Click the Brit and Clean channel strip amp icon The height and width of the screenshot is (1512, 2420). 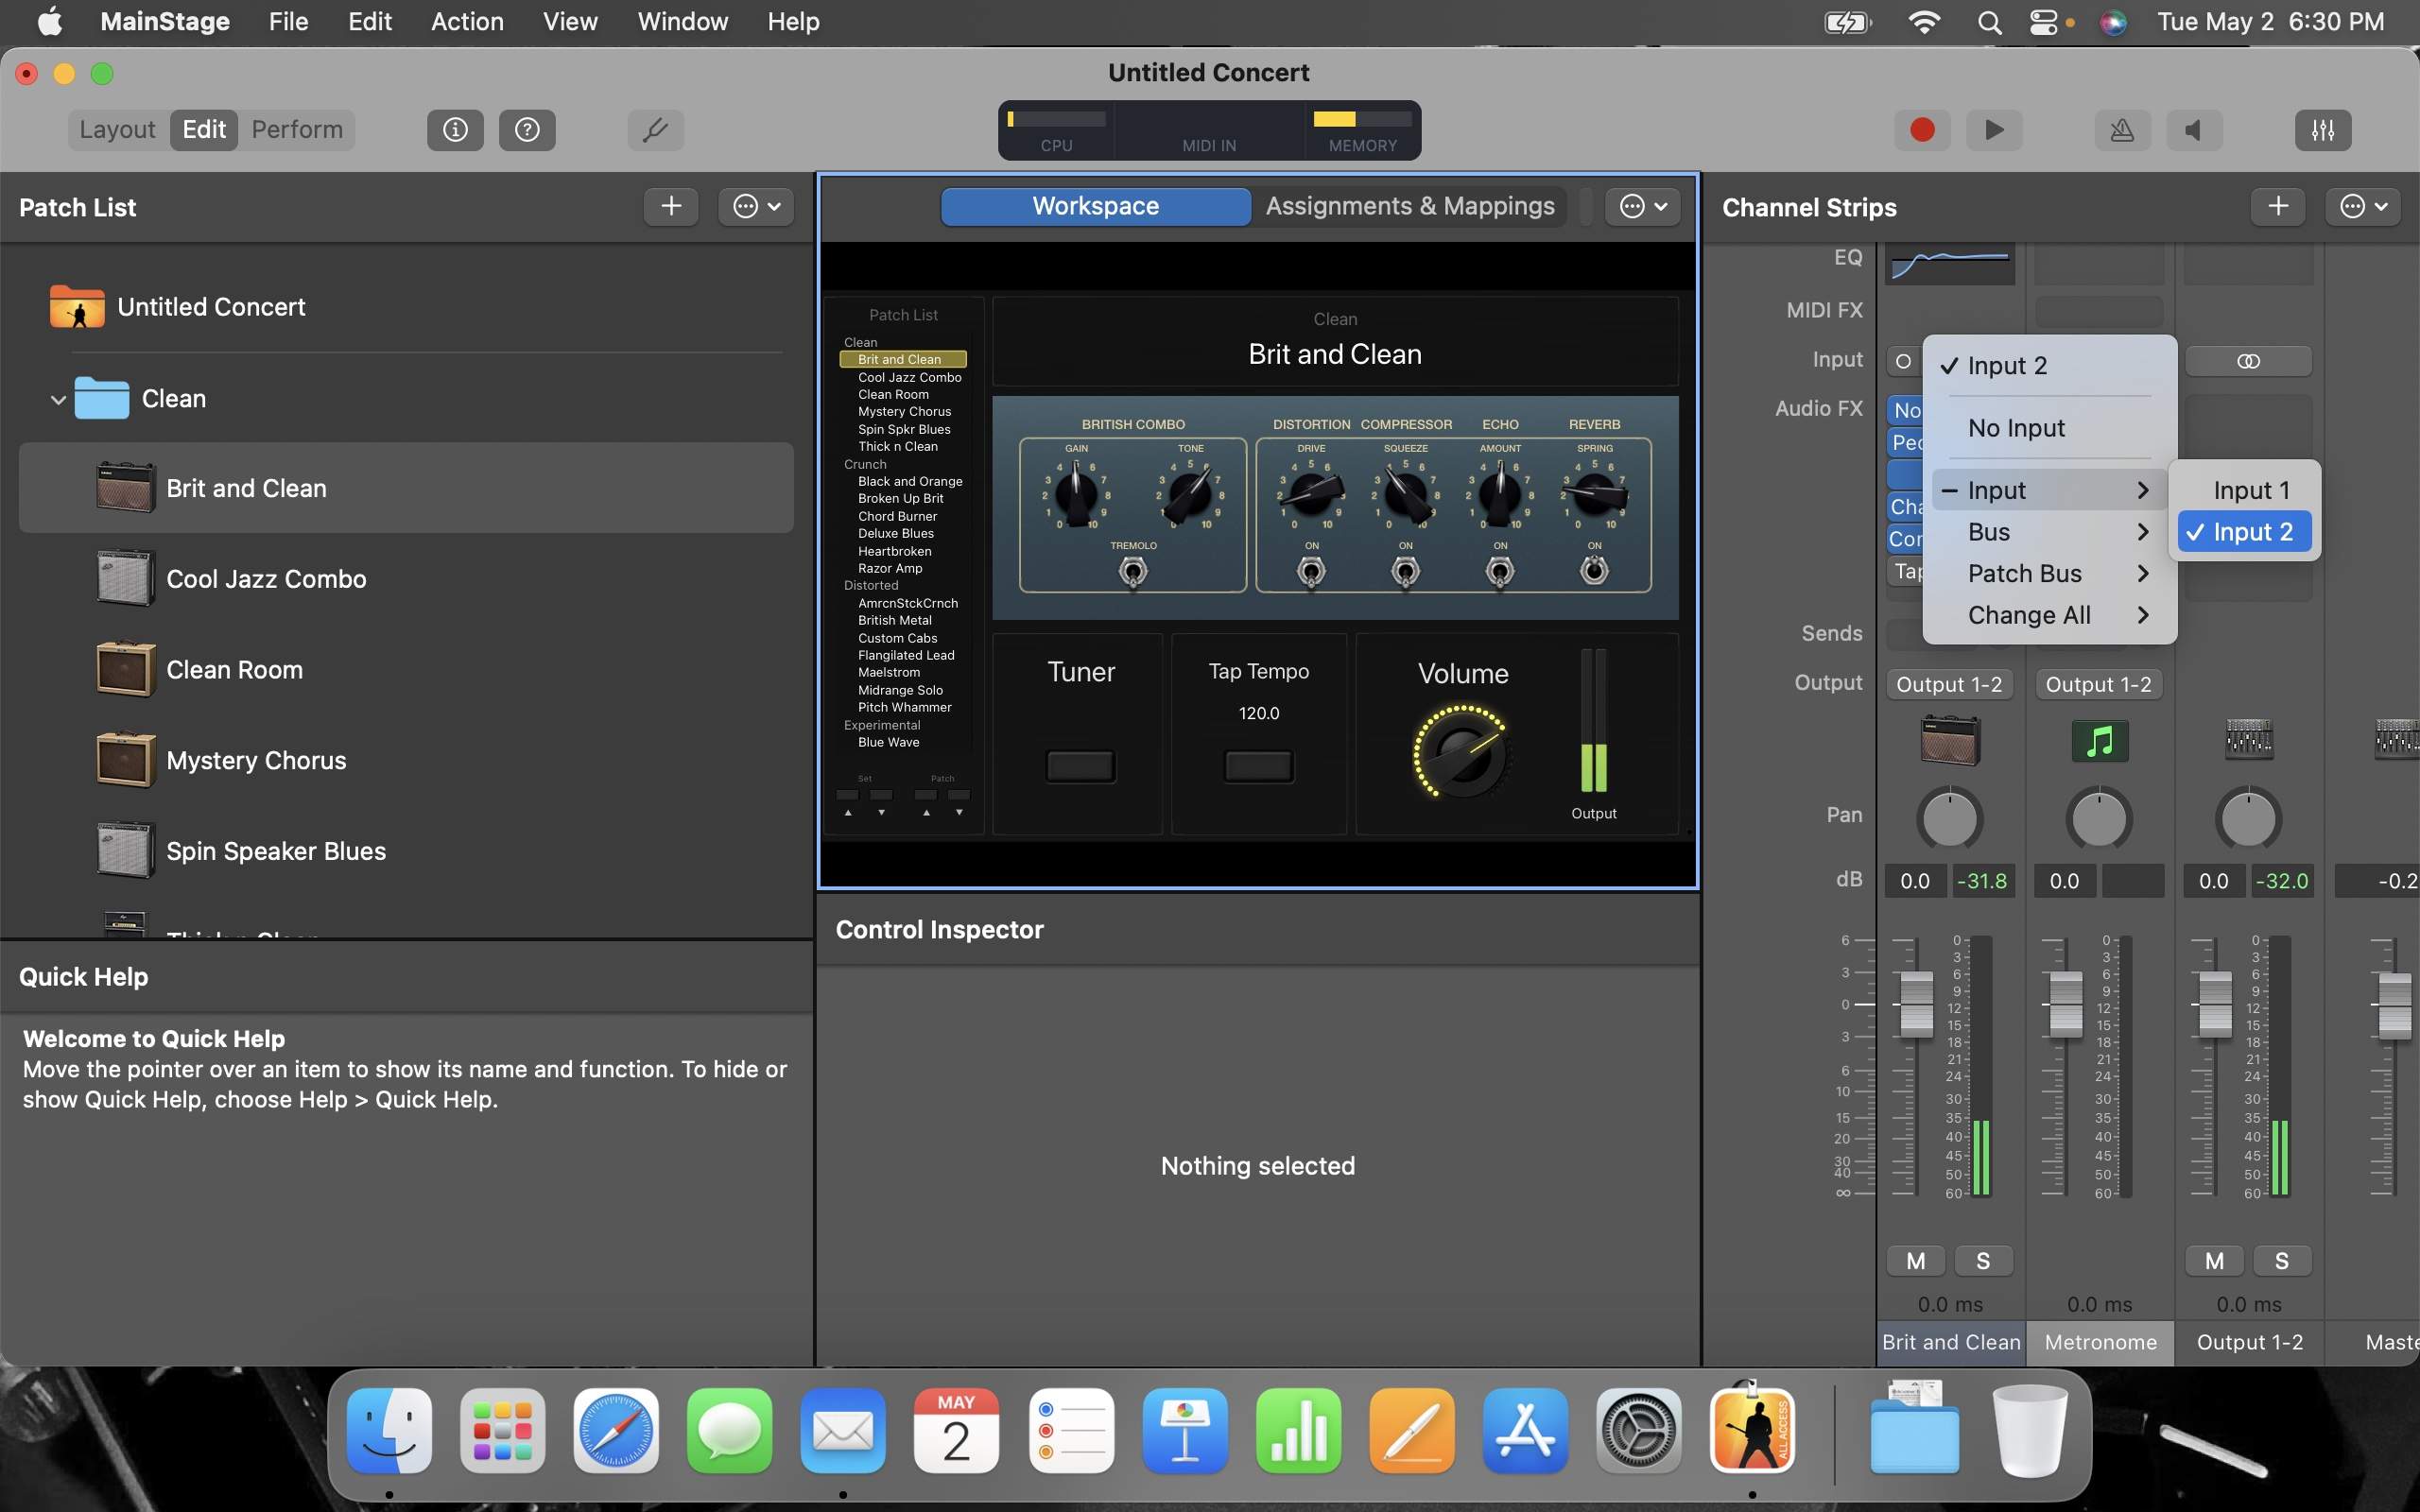coord(1950,741)
